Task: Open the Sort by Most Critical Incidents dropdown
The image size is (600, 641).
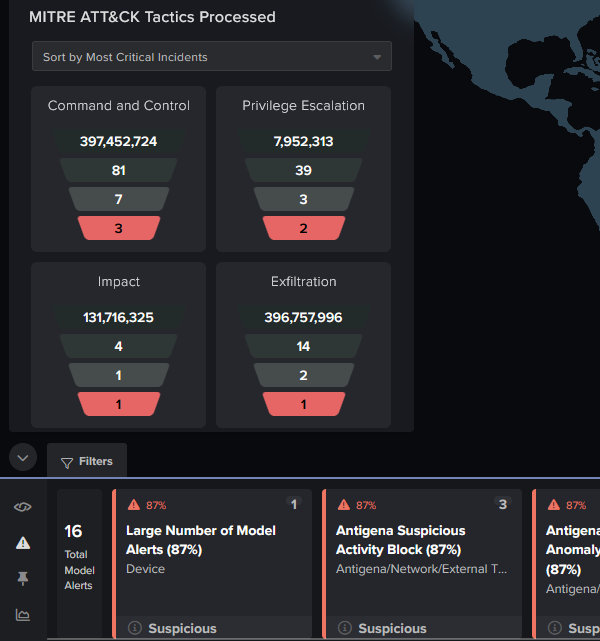Action: (x=212, y=56)
